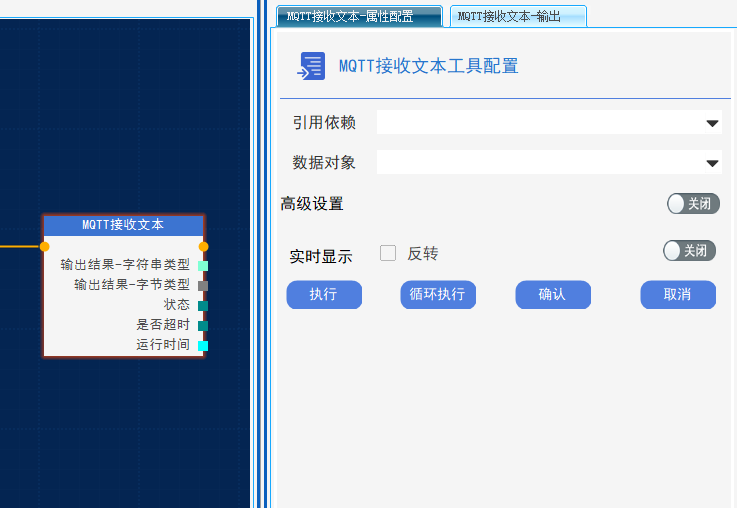The image size is (737, 508).
Task: Check the 反转 checkbox
Action: click(388, 253)
